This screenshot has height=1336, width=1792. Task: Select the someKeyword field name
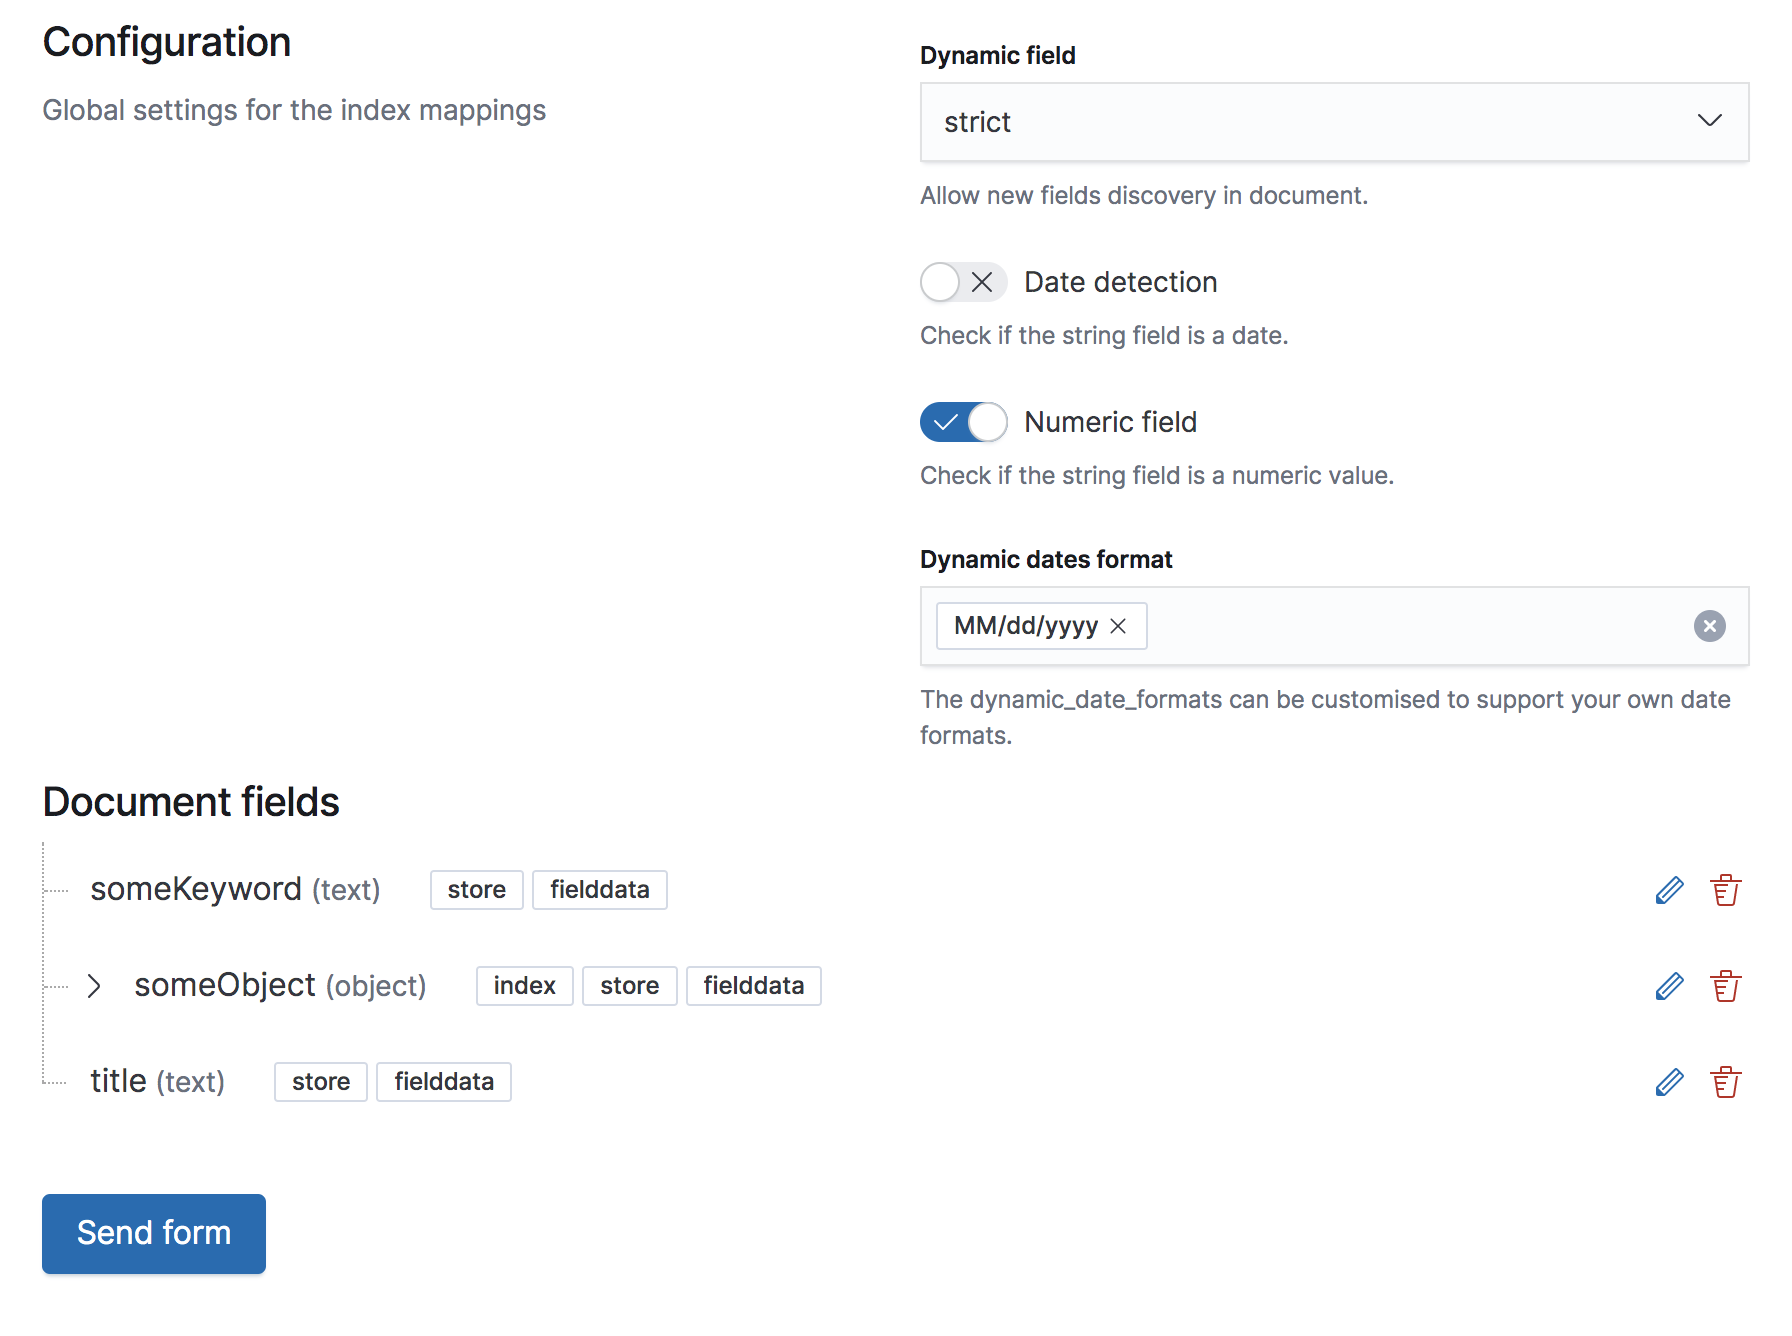(x=196, y=890)
